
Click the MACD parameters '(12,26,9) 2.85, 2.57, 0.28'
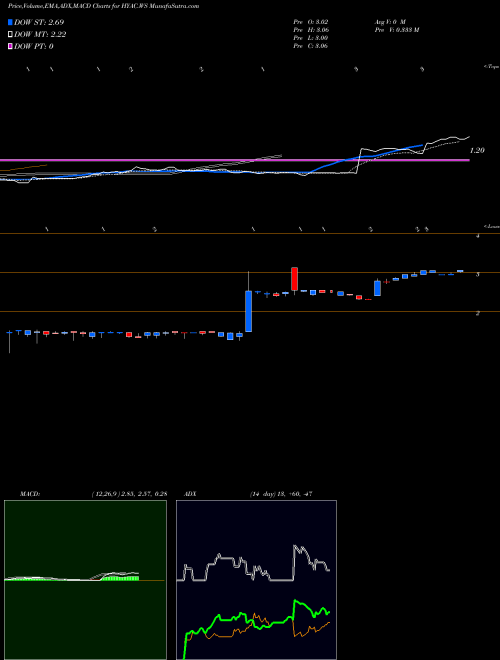tap(129, 494)
